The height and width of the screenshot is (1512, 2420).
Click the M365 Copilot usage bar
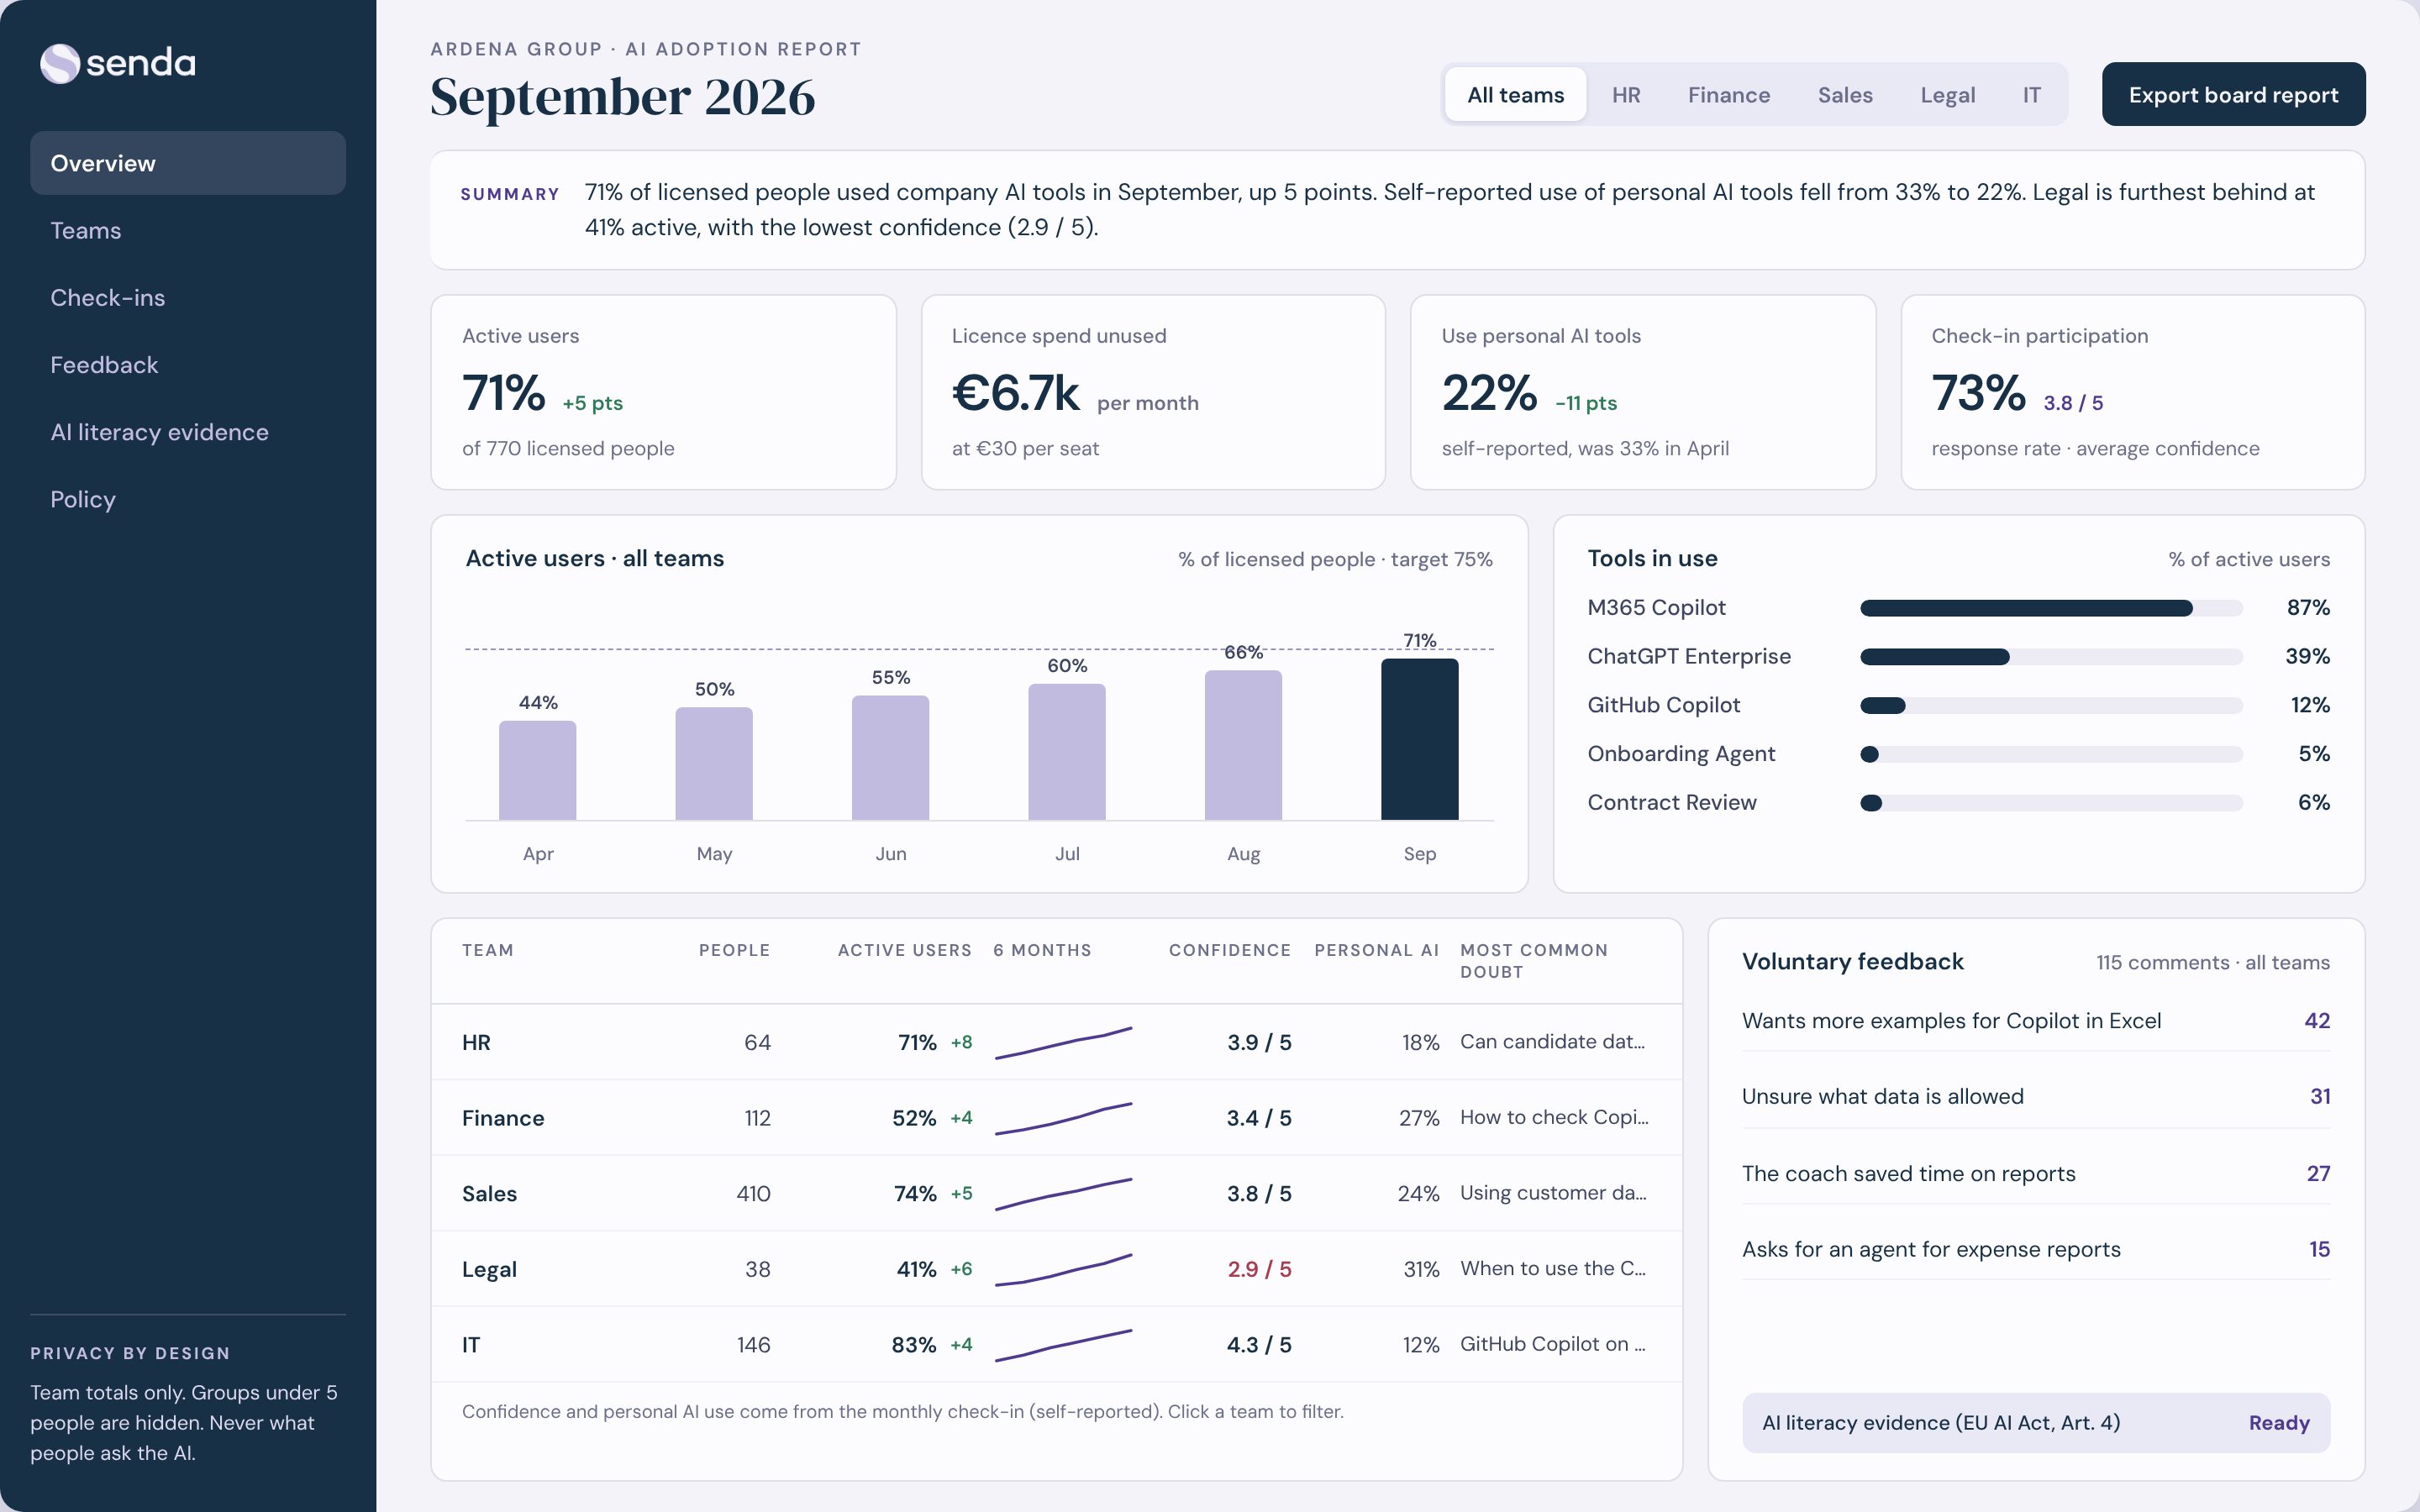tap(2051, 608)
